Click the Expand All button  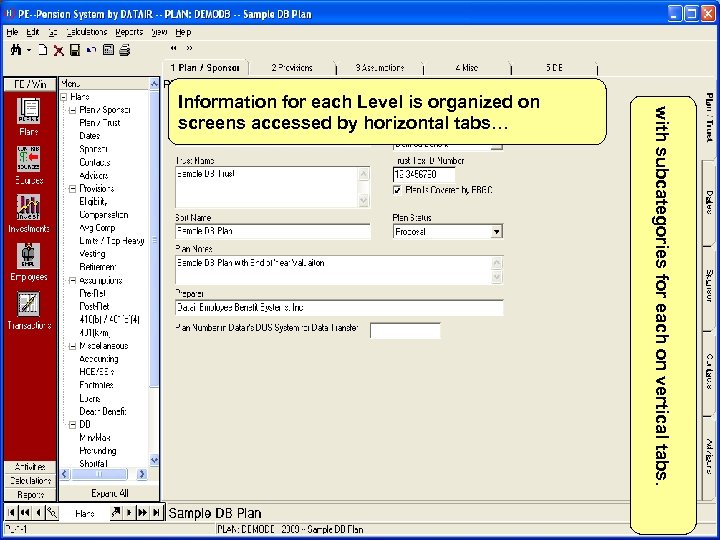(x=109, y=494)
